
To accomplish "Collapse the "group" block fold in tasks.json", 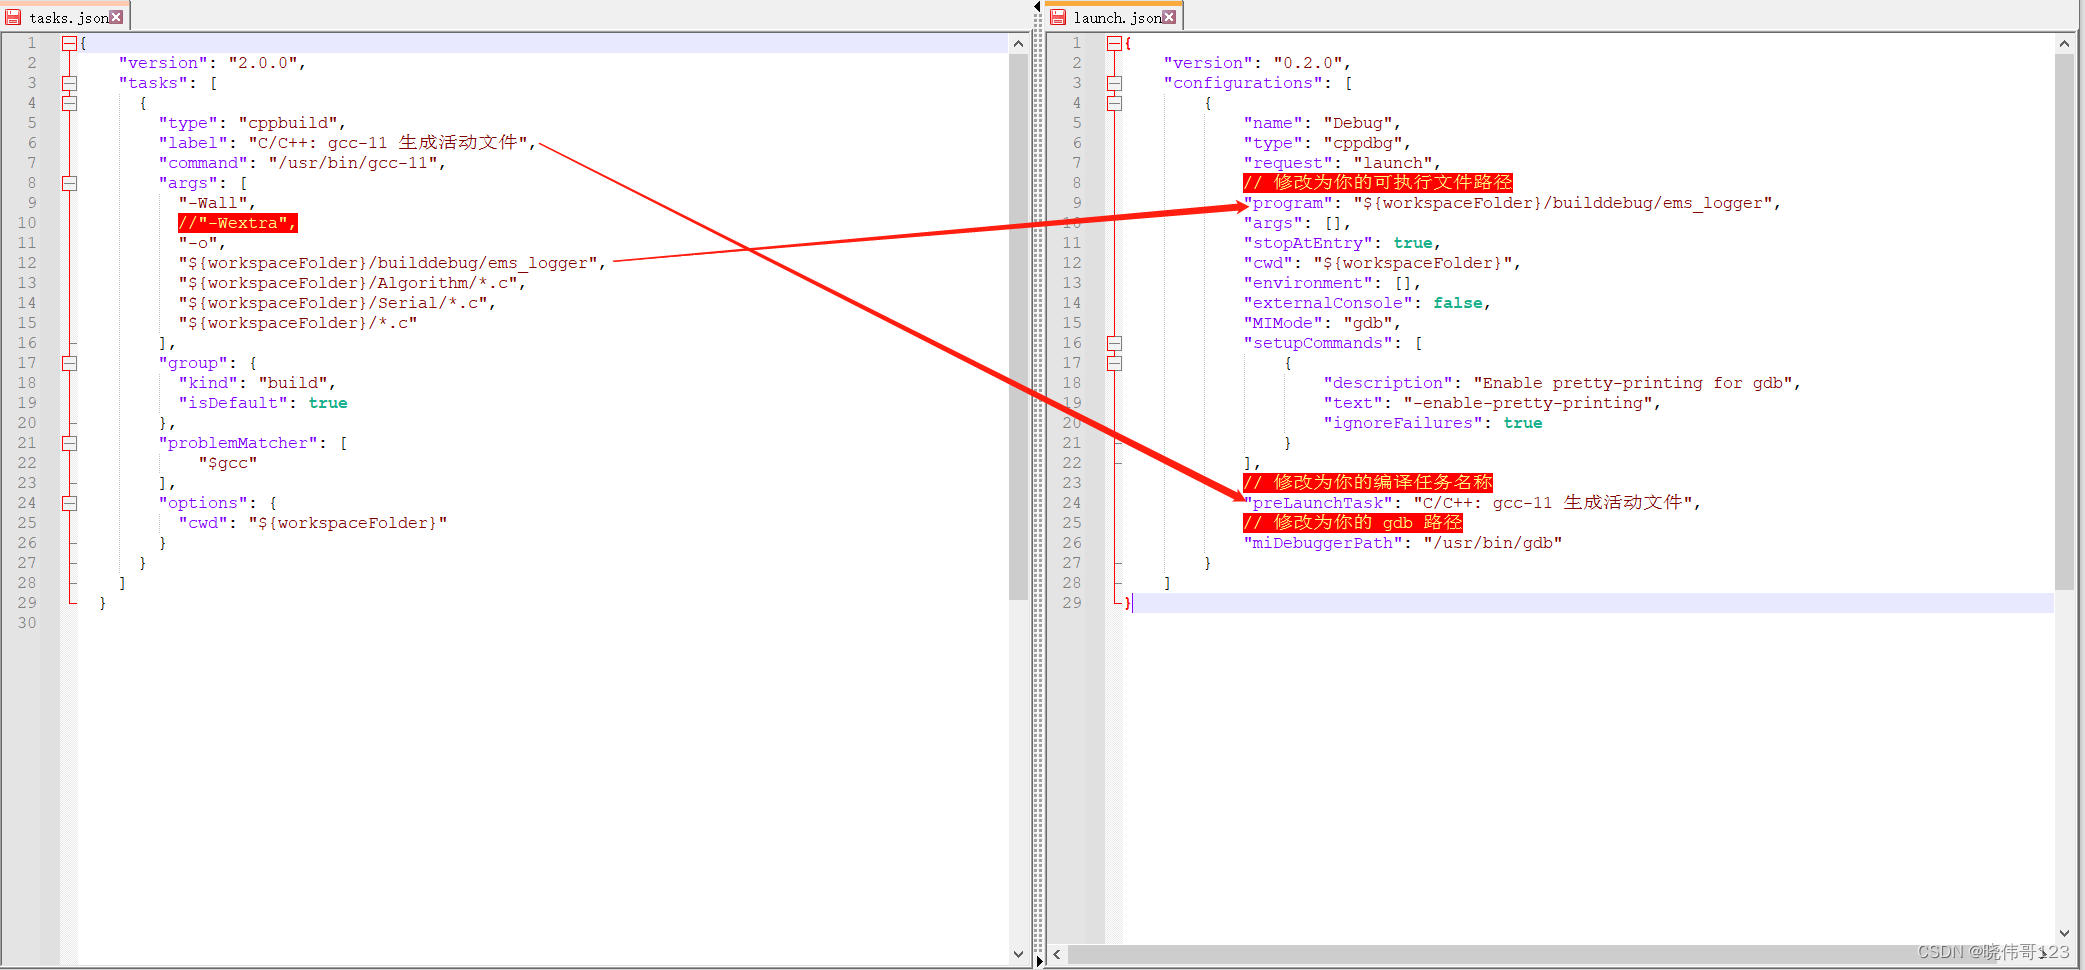I will click(69, 363).
